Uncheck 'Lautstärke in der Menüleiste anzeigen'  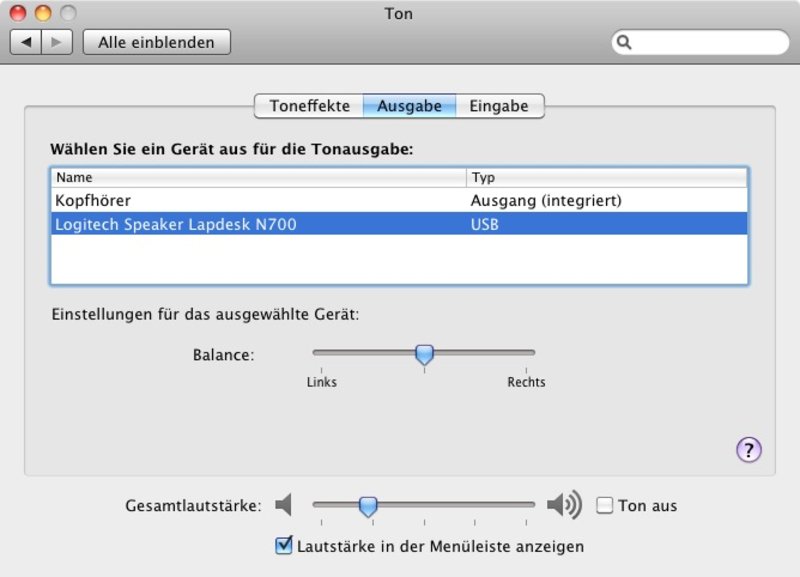pyautogui.click(x=283, y=546)
